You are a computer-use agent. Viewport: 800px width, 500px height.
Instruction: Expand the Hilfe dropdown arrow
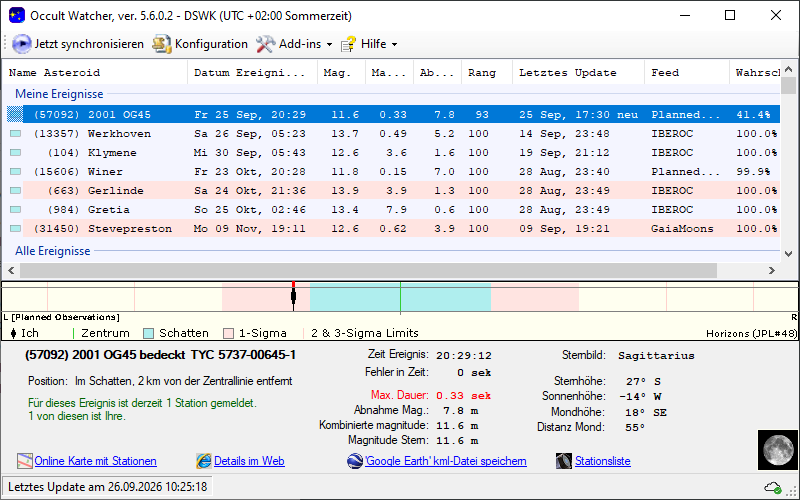394,44
